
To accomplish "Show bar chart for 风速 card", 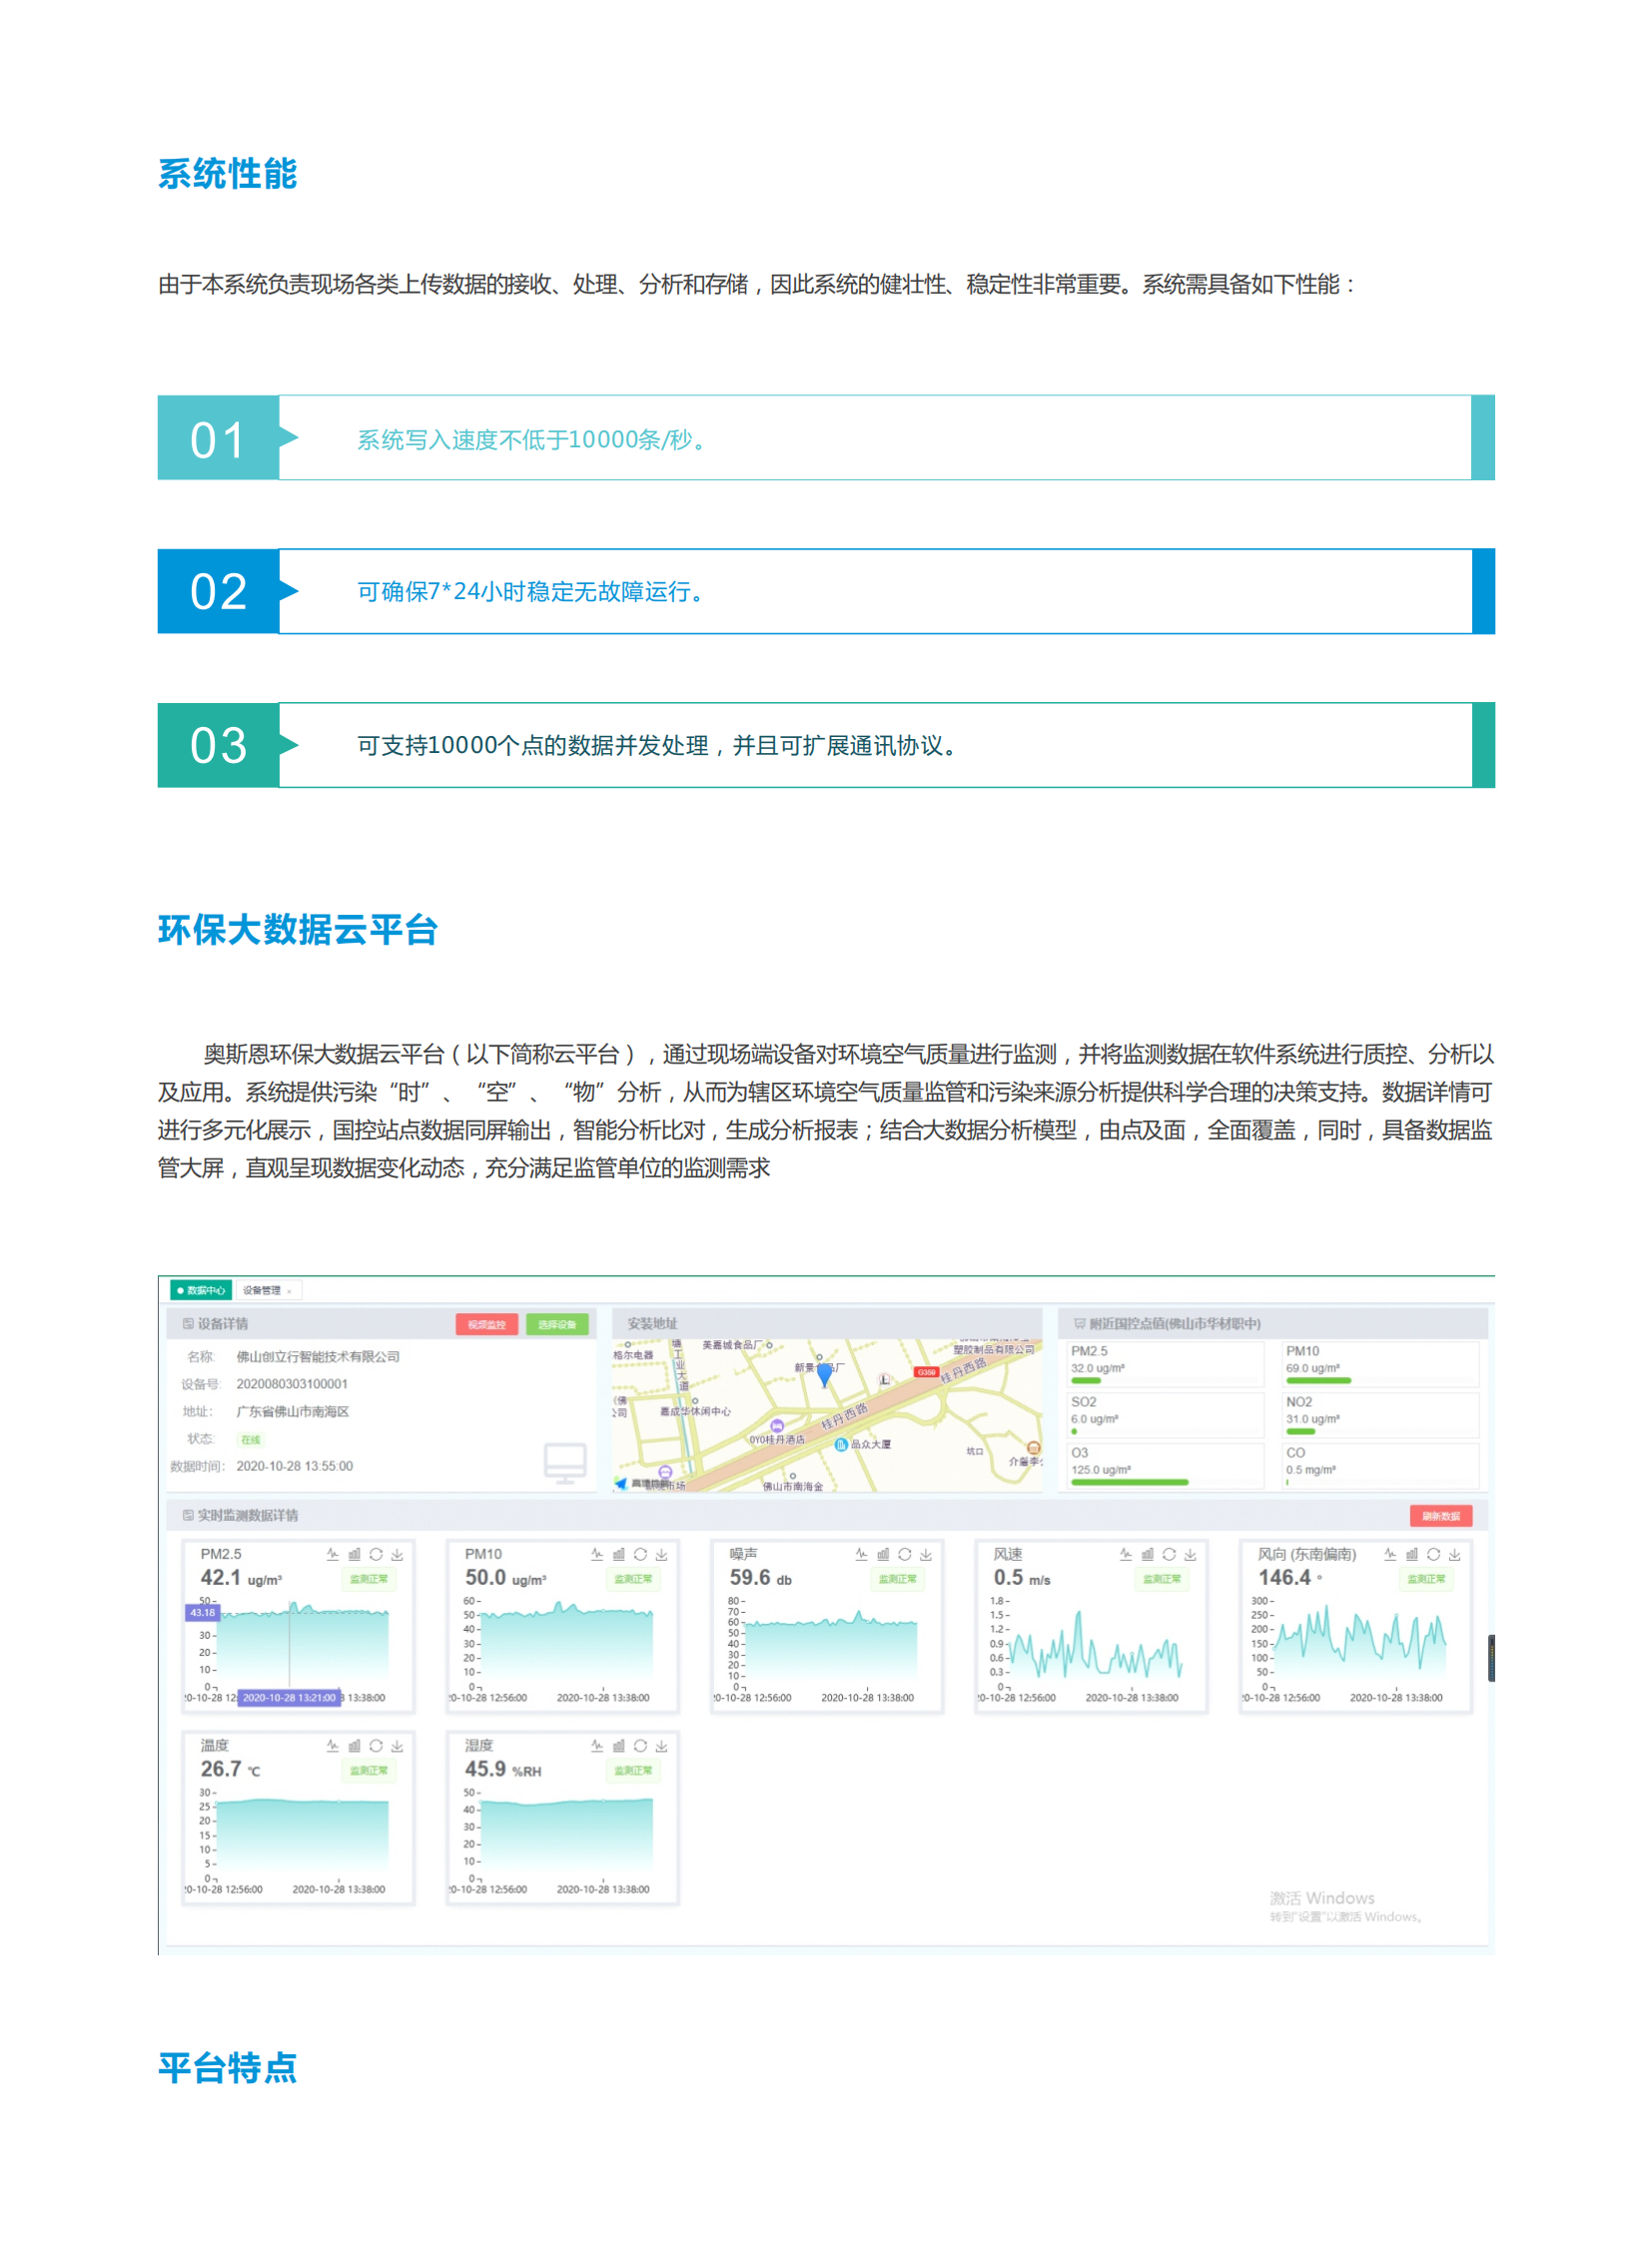I will 1147,1553.
